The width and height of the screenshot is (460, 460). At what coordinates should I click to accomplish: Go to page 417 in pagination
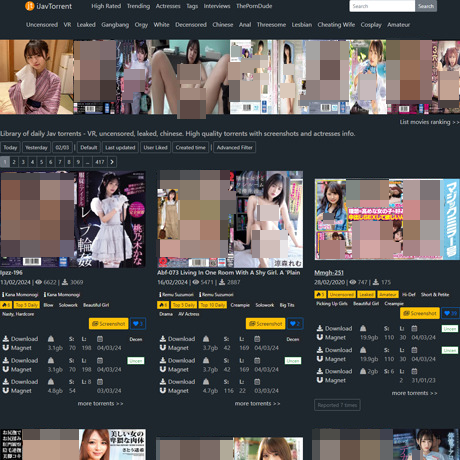[100, 162]
